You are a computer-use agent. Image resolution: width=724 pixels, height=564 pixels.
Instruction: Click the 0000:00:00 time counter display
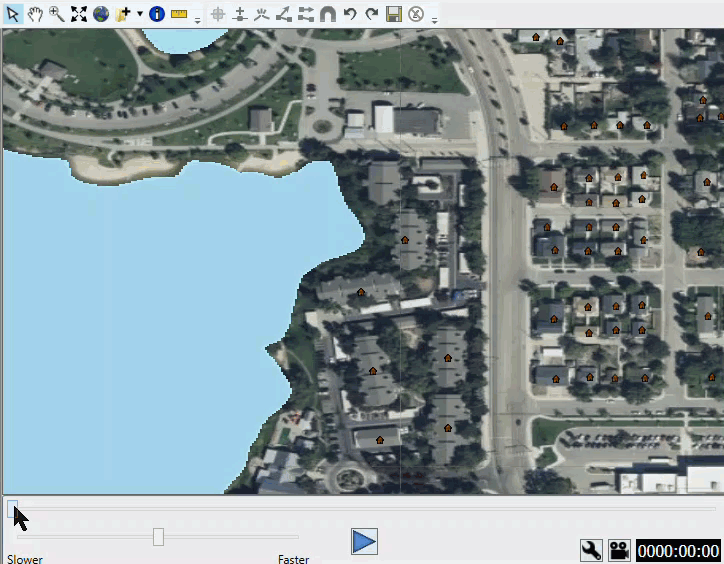678,551
